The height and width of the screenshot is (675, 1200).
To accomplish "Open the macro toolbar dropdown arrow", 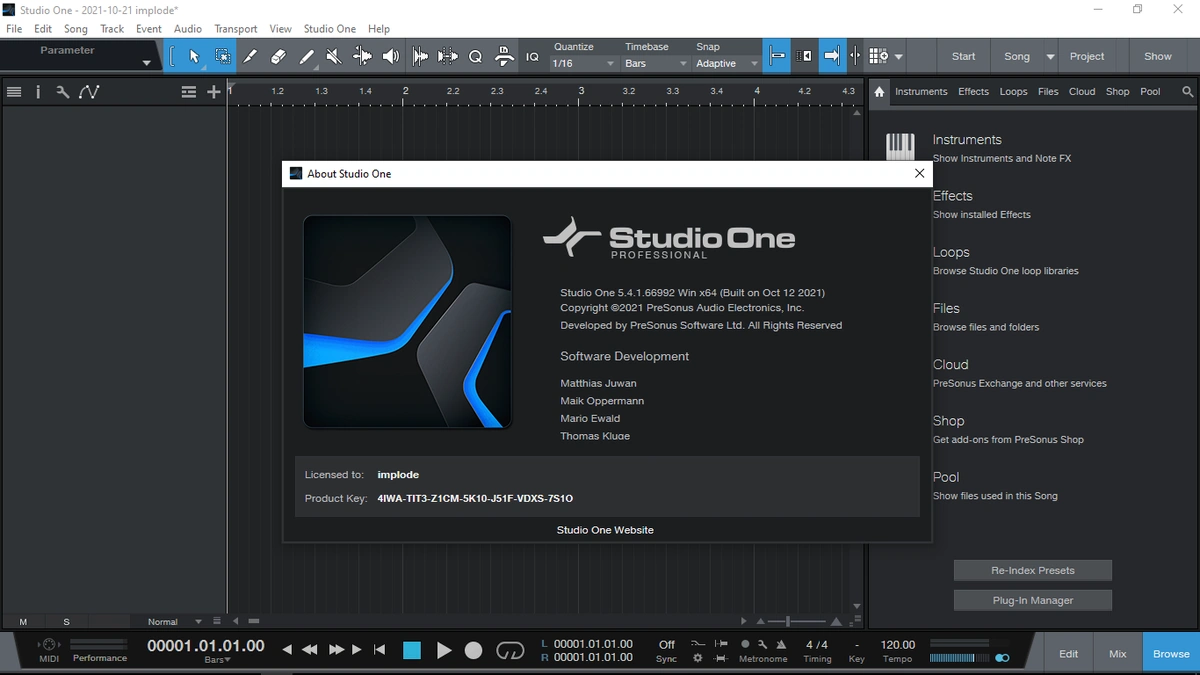I will (899, 57).
